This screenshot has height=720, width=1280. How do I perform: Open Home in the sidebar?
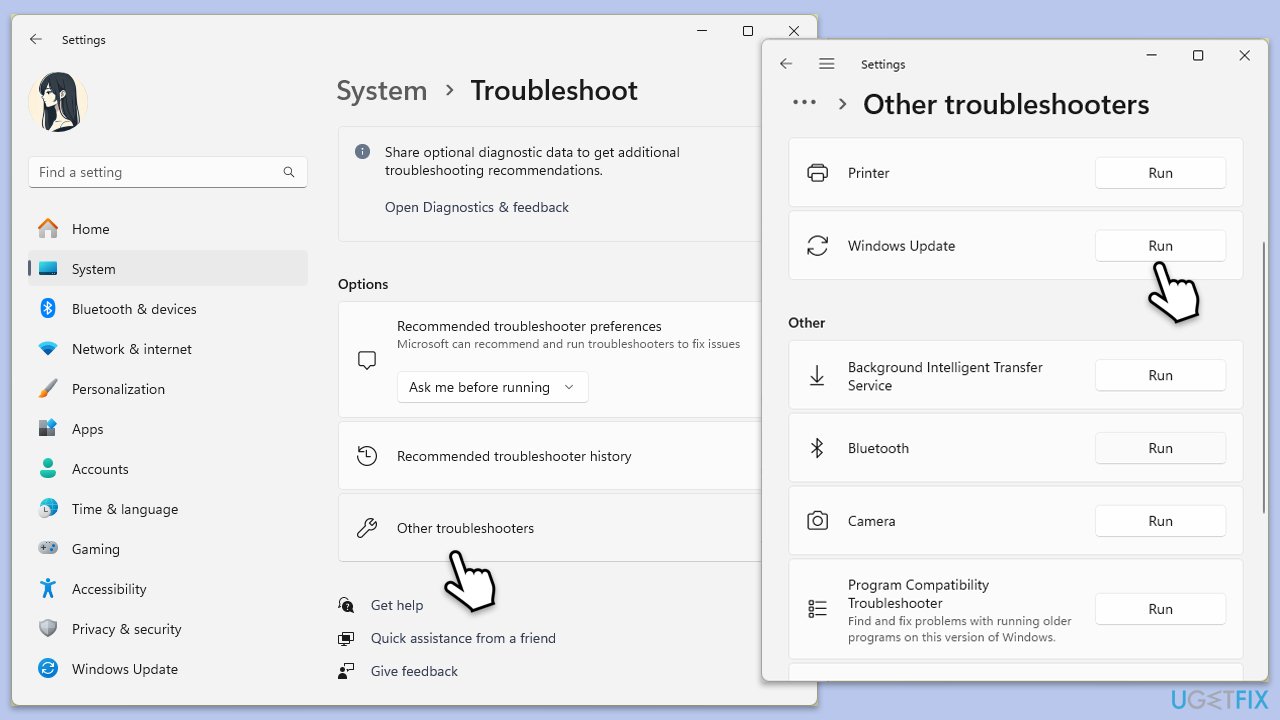click(x=168, y=229)
